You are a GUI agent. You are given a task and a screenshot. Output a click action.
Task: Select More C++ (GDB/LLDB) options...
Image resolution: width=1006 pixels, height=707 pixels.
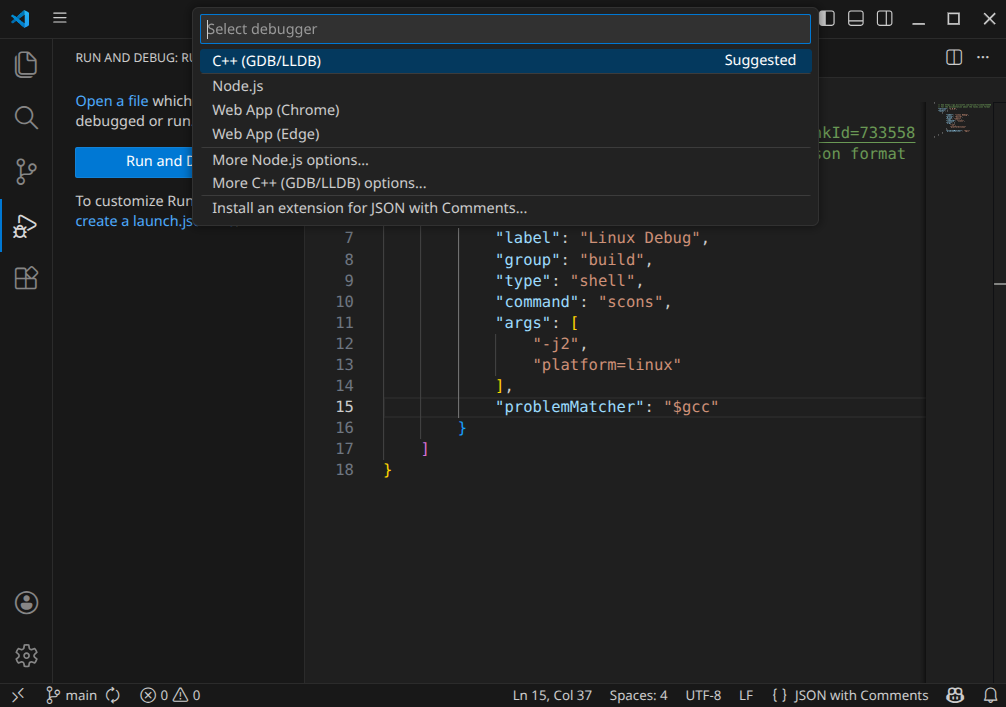click(506, 183)
